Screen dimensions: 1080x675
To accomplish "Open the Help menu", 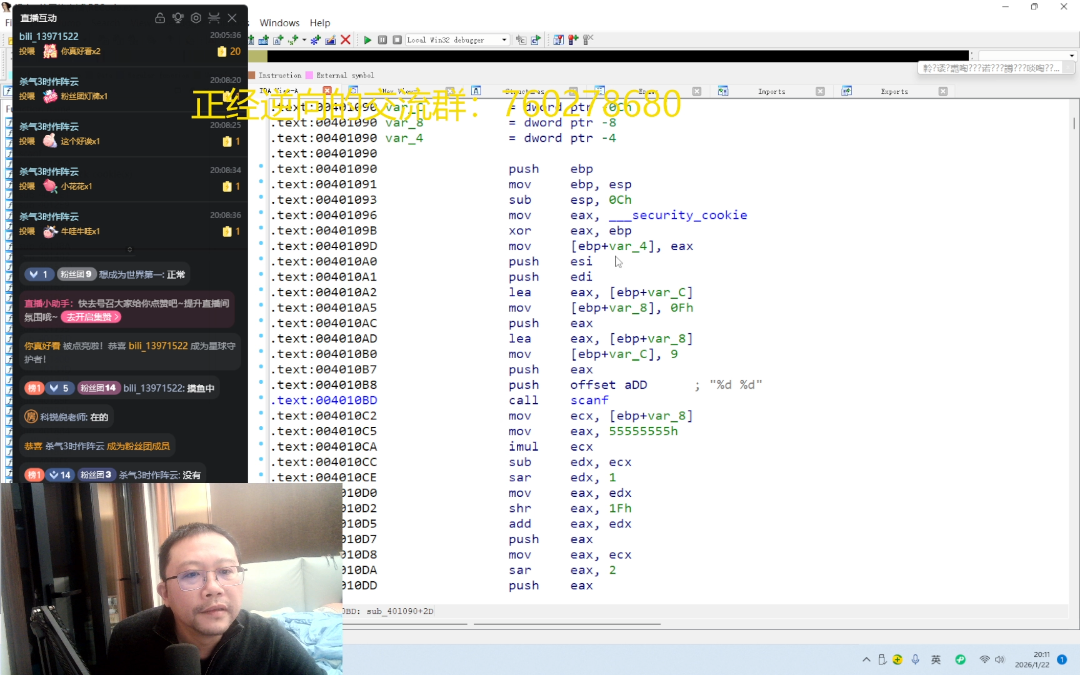I will click(x=320, y=23).
